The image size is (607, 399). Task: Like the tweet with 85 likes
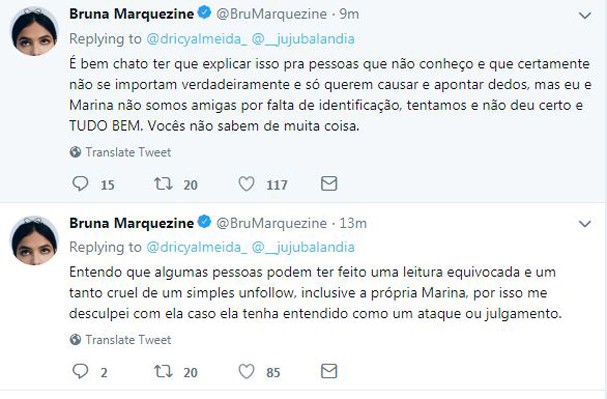click(246, 372)
